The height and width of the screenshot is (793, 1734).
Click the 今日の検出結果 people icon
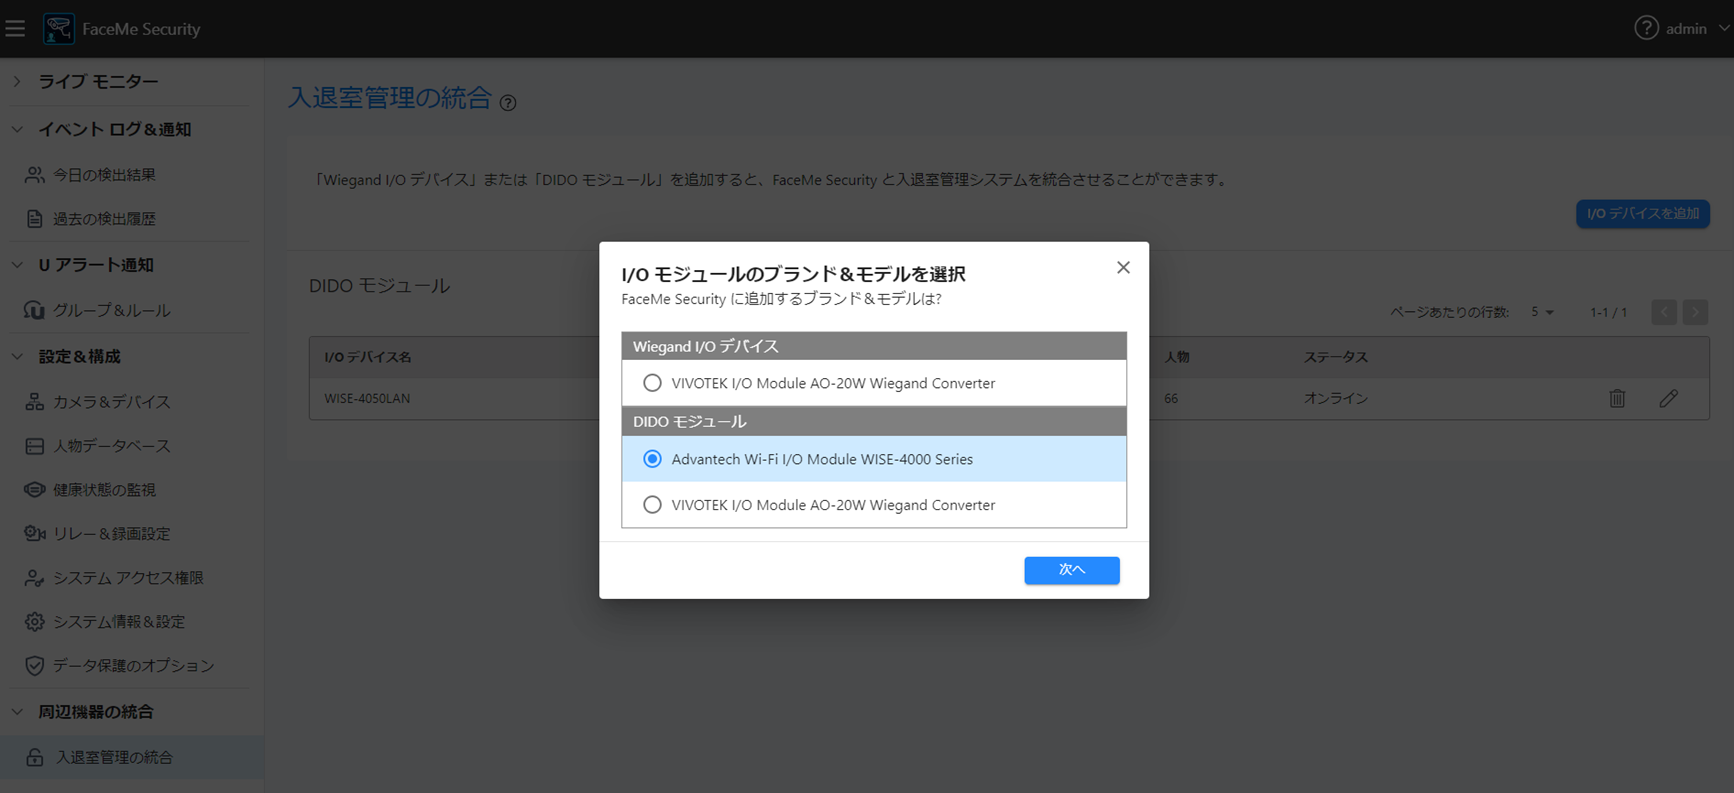pyautogui.click(x=35, y=175)
